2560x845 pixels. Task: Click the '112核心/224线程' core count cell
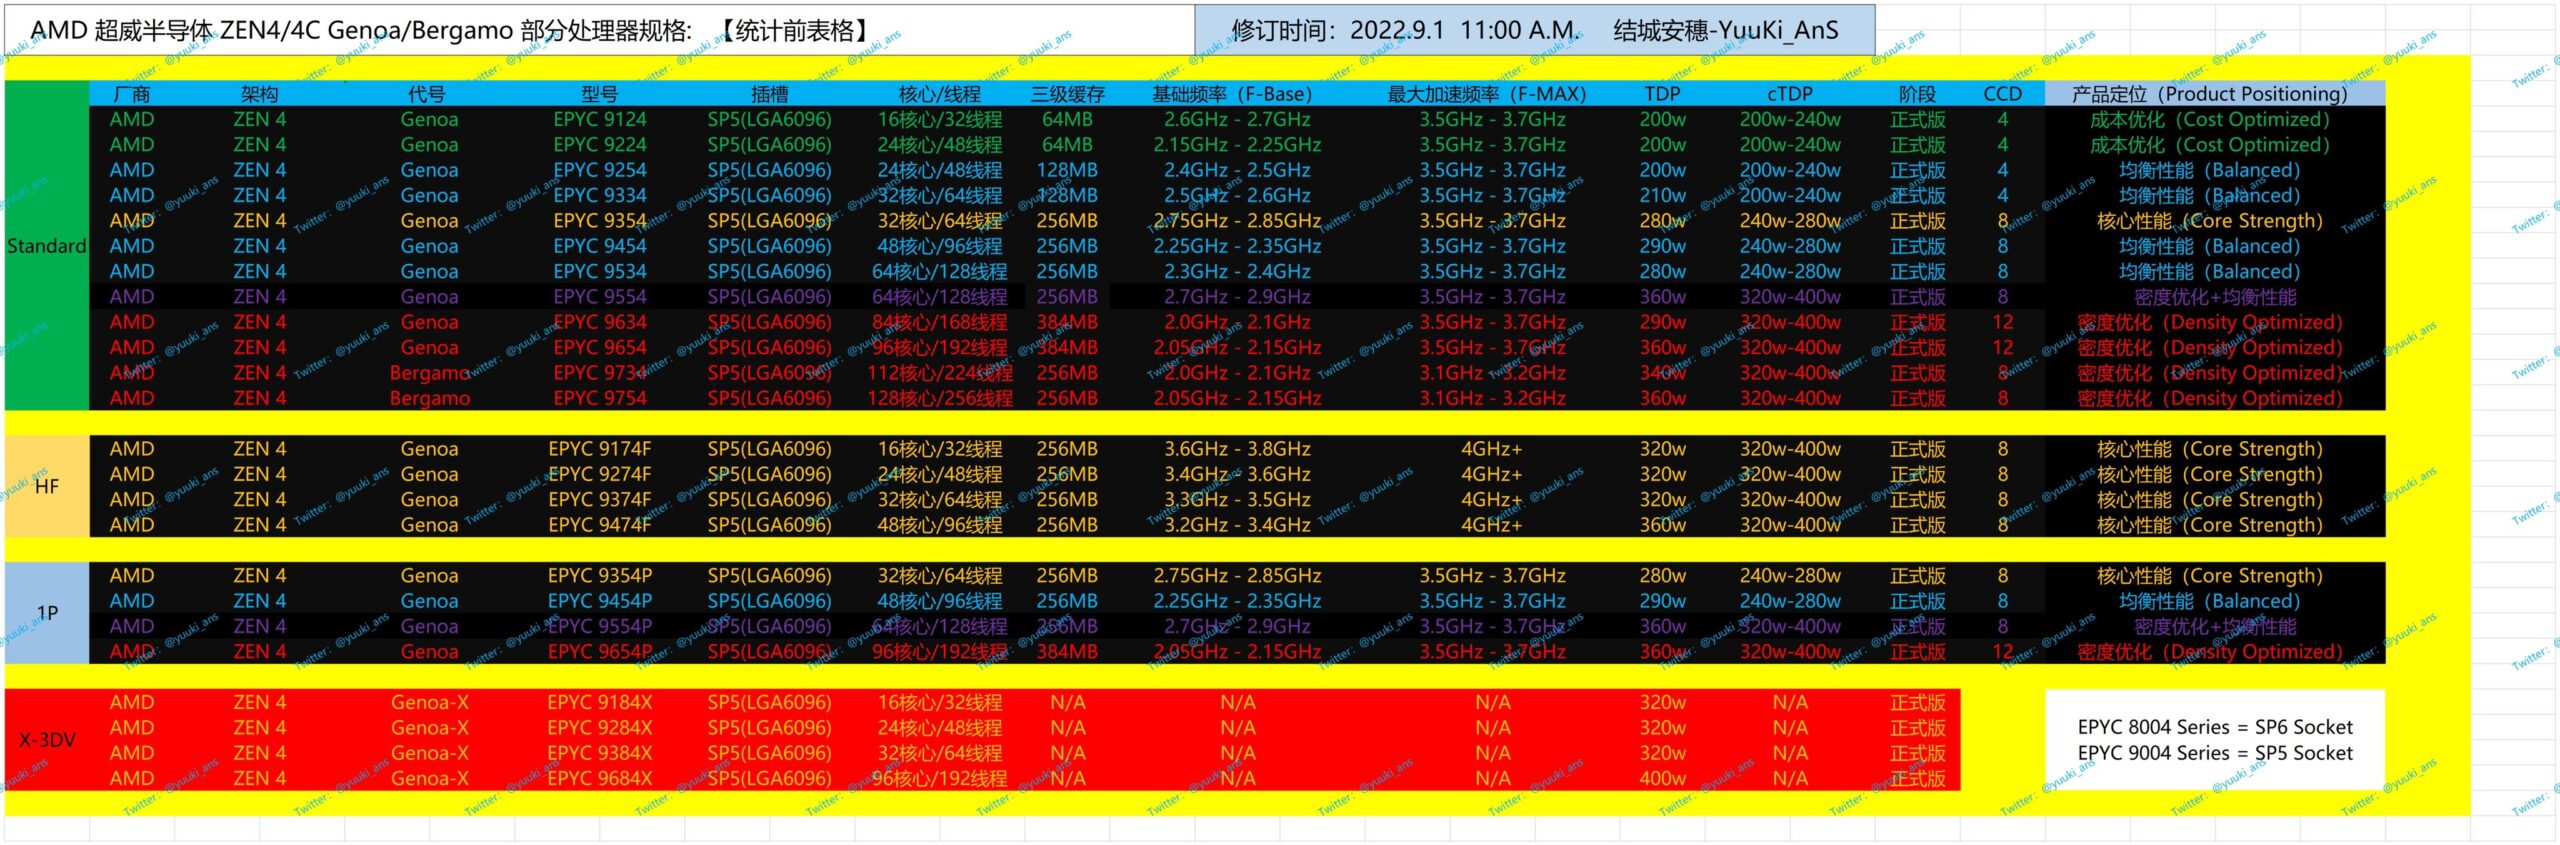940,373
